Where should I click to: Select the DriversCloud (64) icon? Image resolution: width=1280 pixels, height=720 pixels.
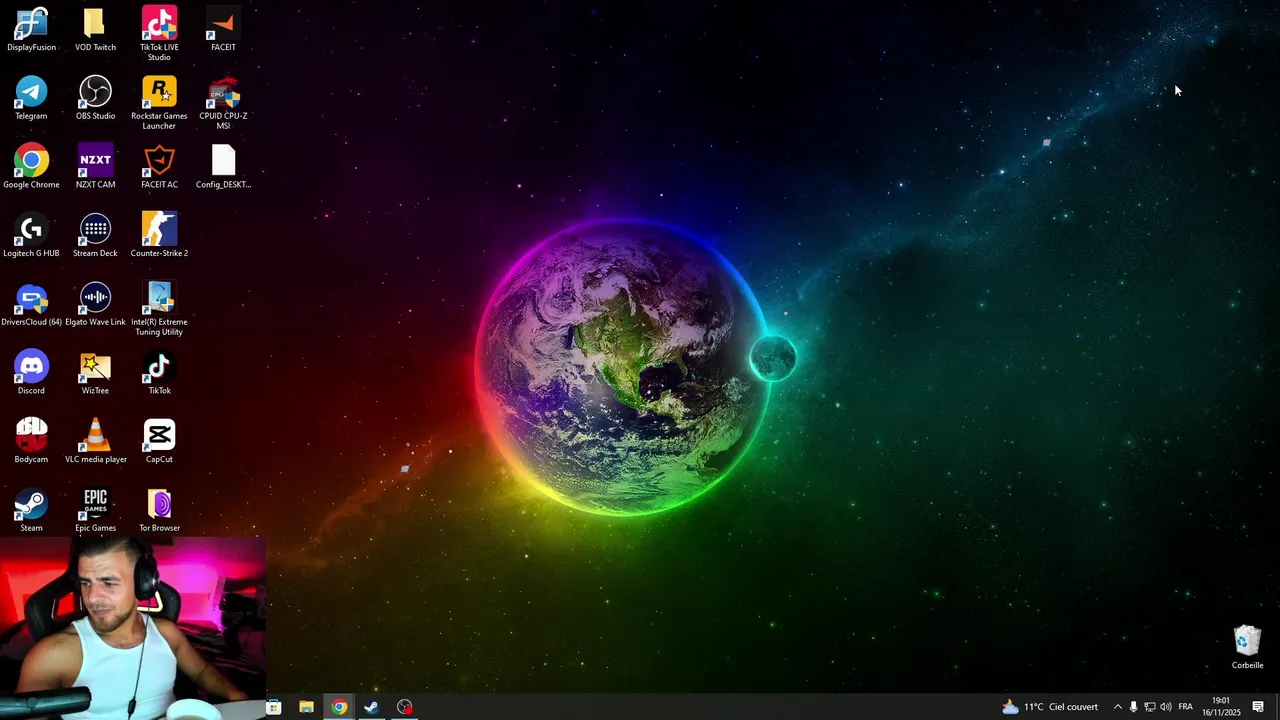(x=31, y=305)
